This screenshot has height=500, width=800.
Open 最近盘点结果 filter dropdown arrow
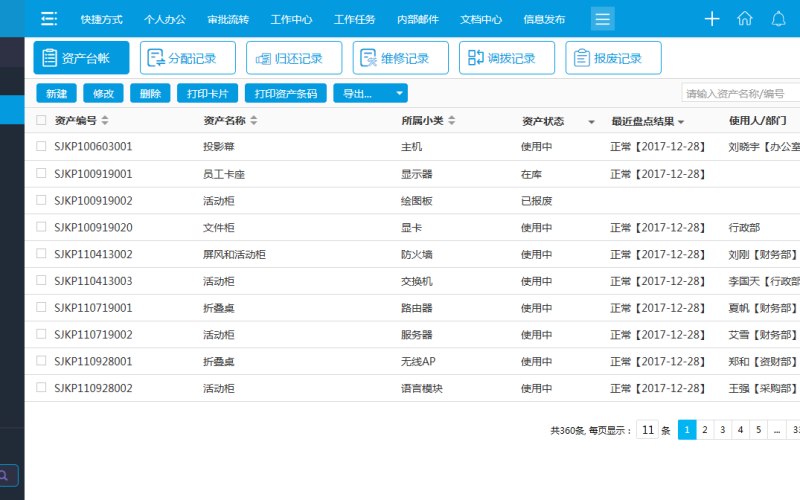pyautogui.click(x=681, y=122)
